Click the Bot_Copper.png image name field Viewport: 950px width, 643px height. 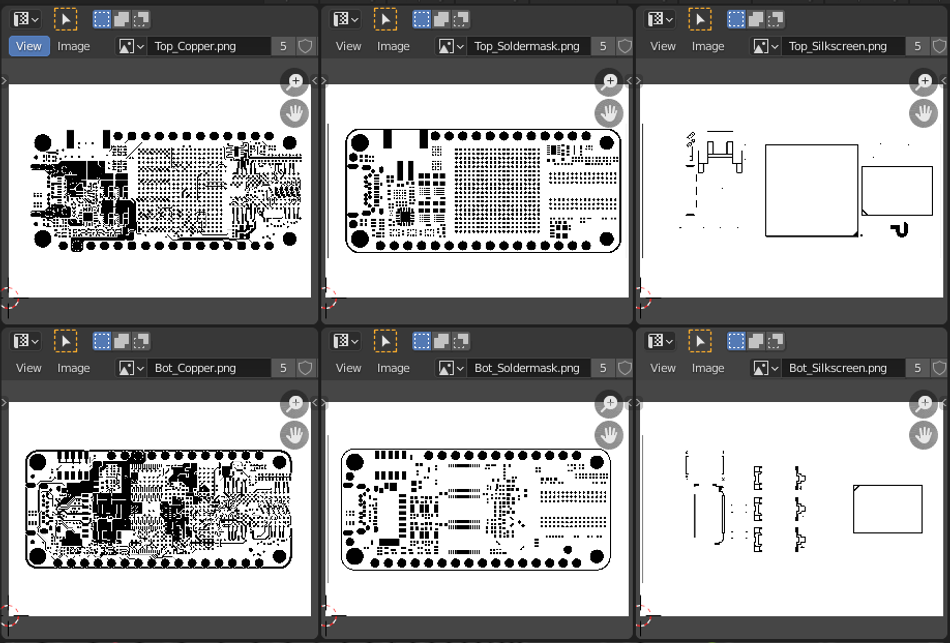[x=208, y=368]
